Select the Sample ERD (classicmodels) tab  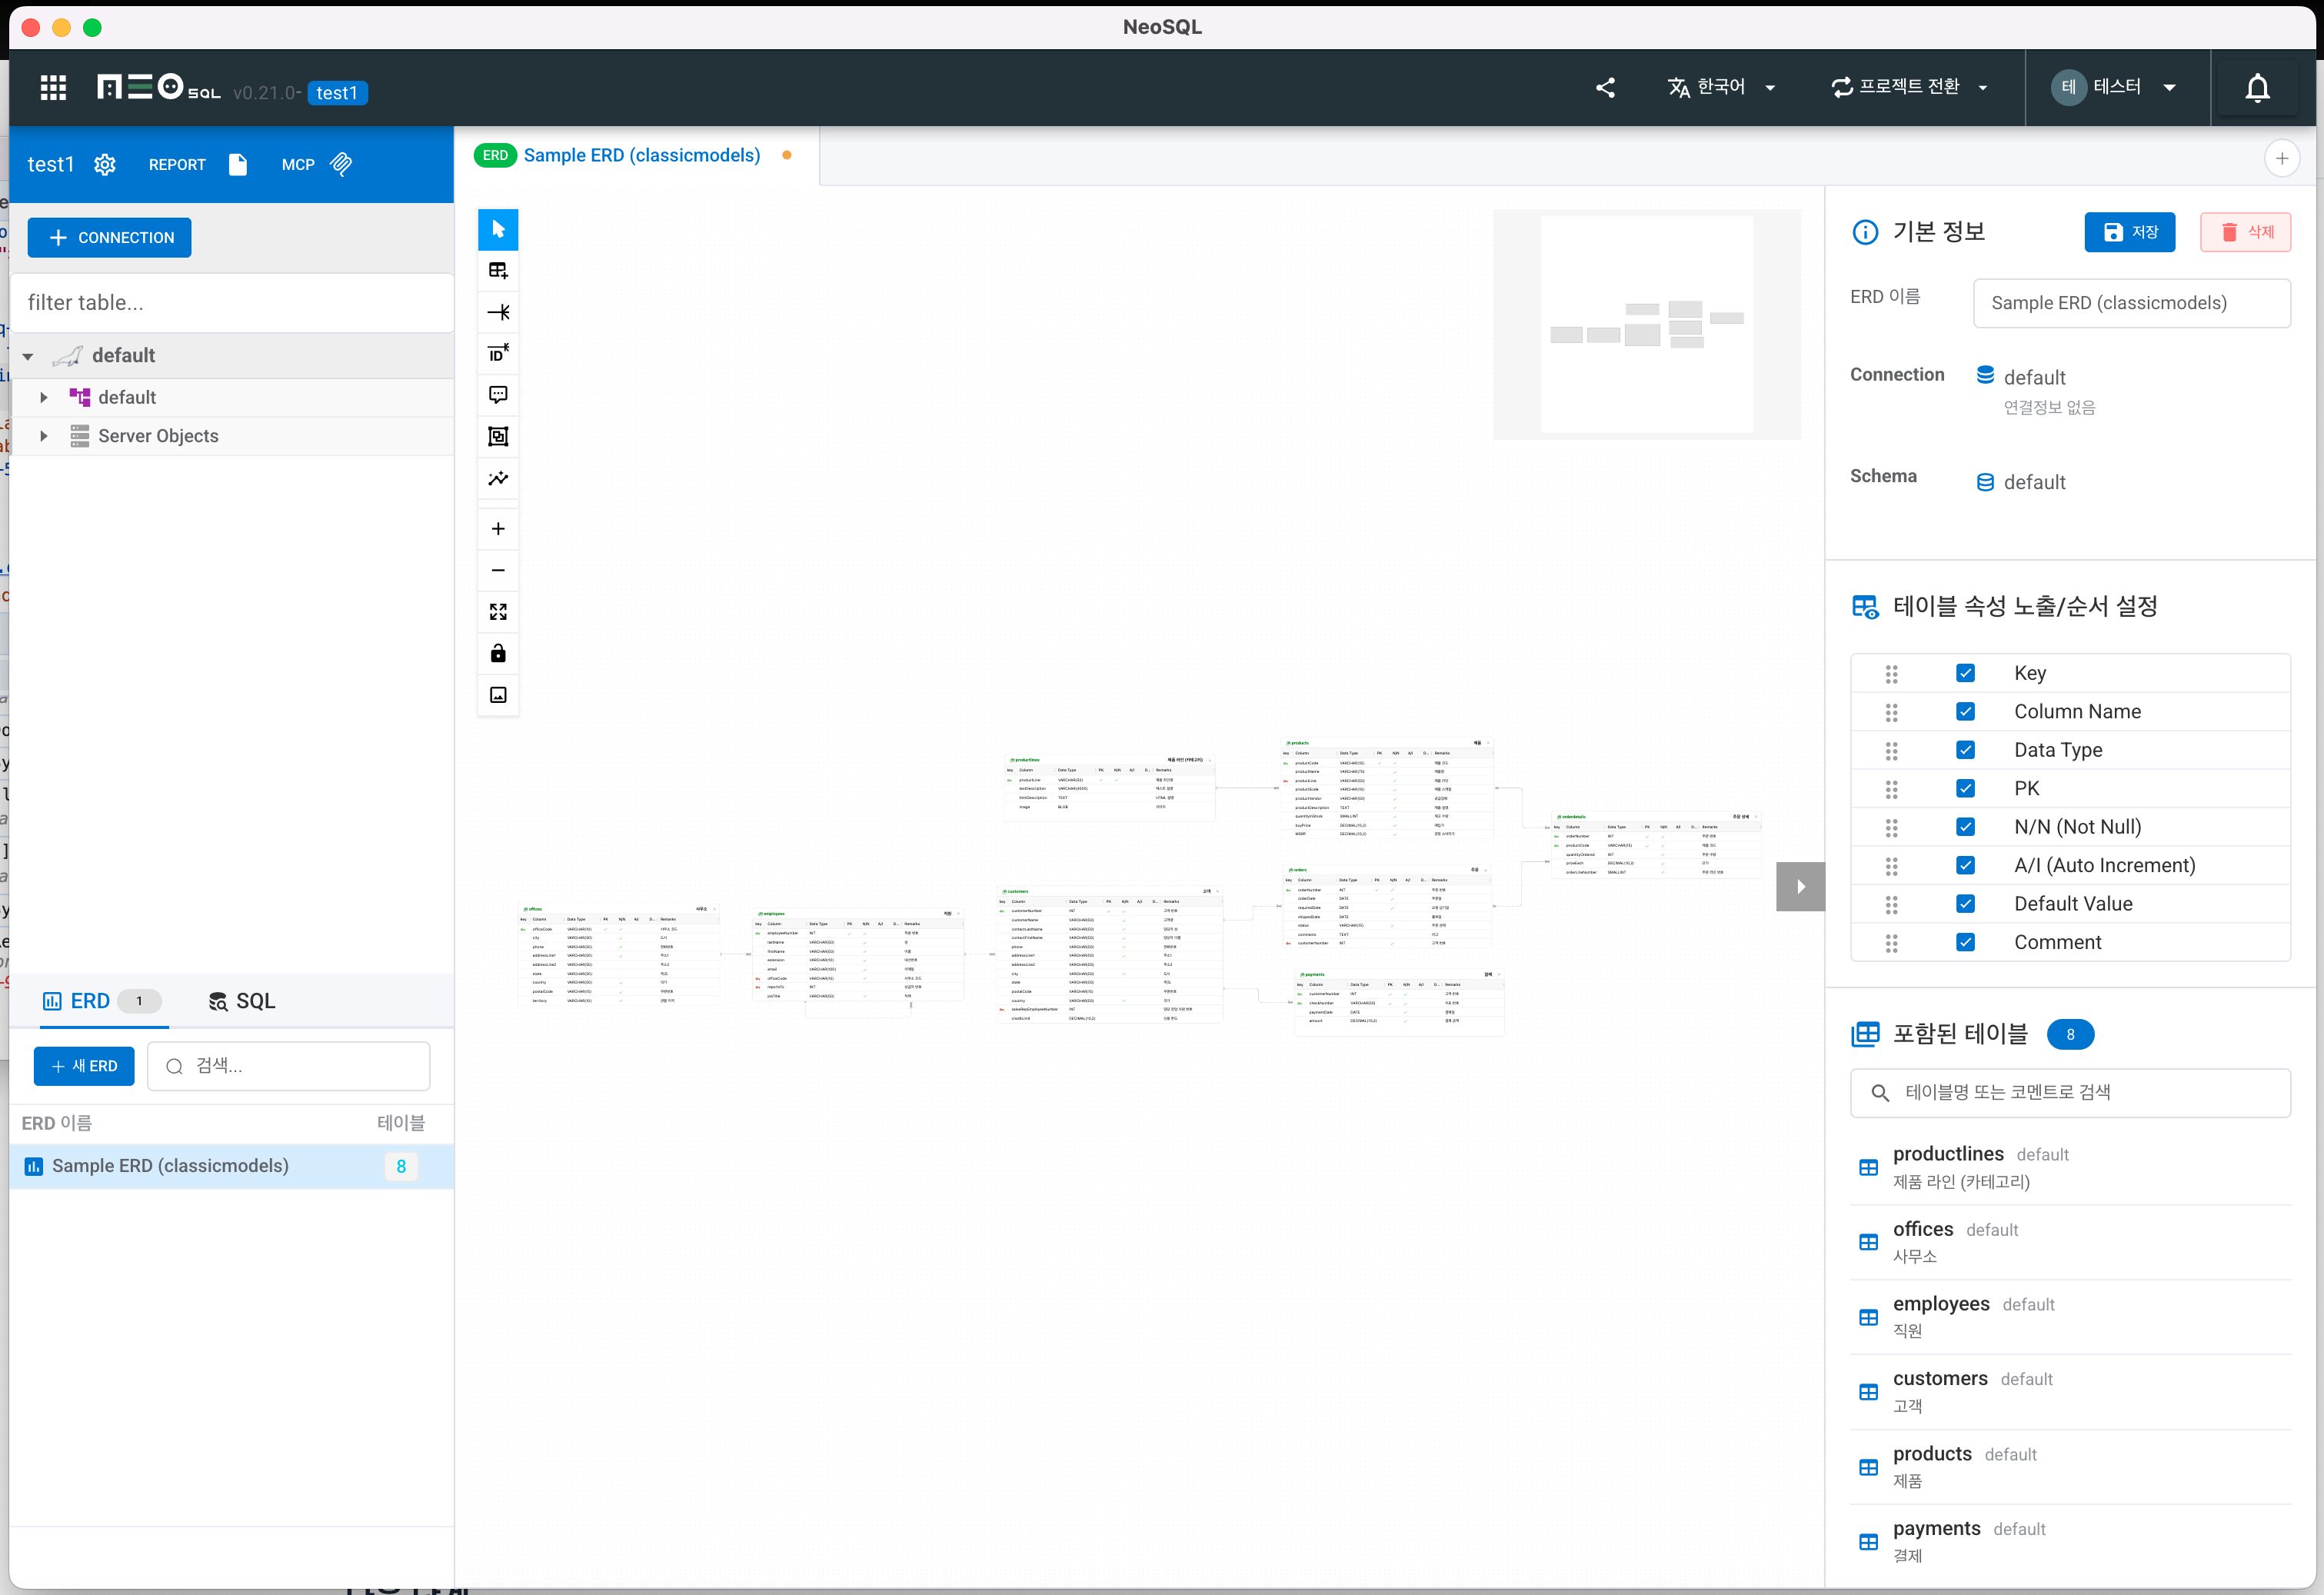click(640, 155)
